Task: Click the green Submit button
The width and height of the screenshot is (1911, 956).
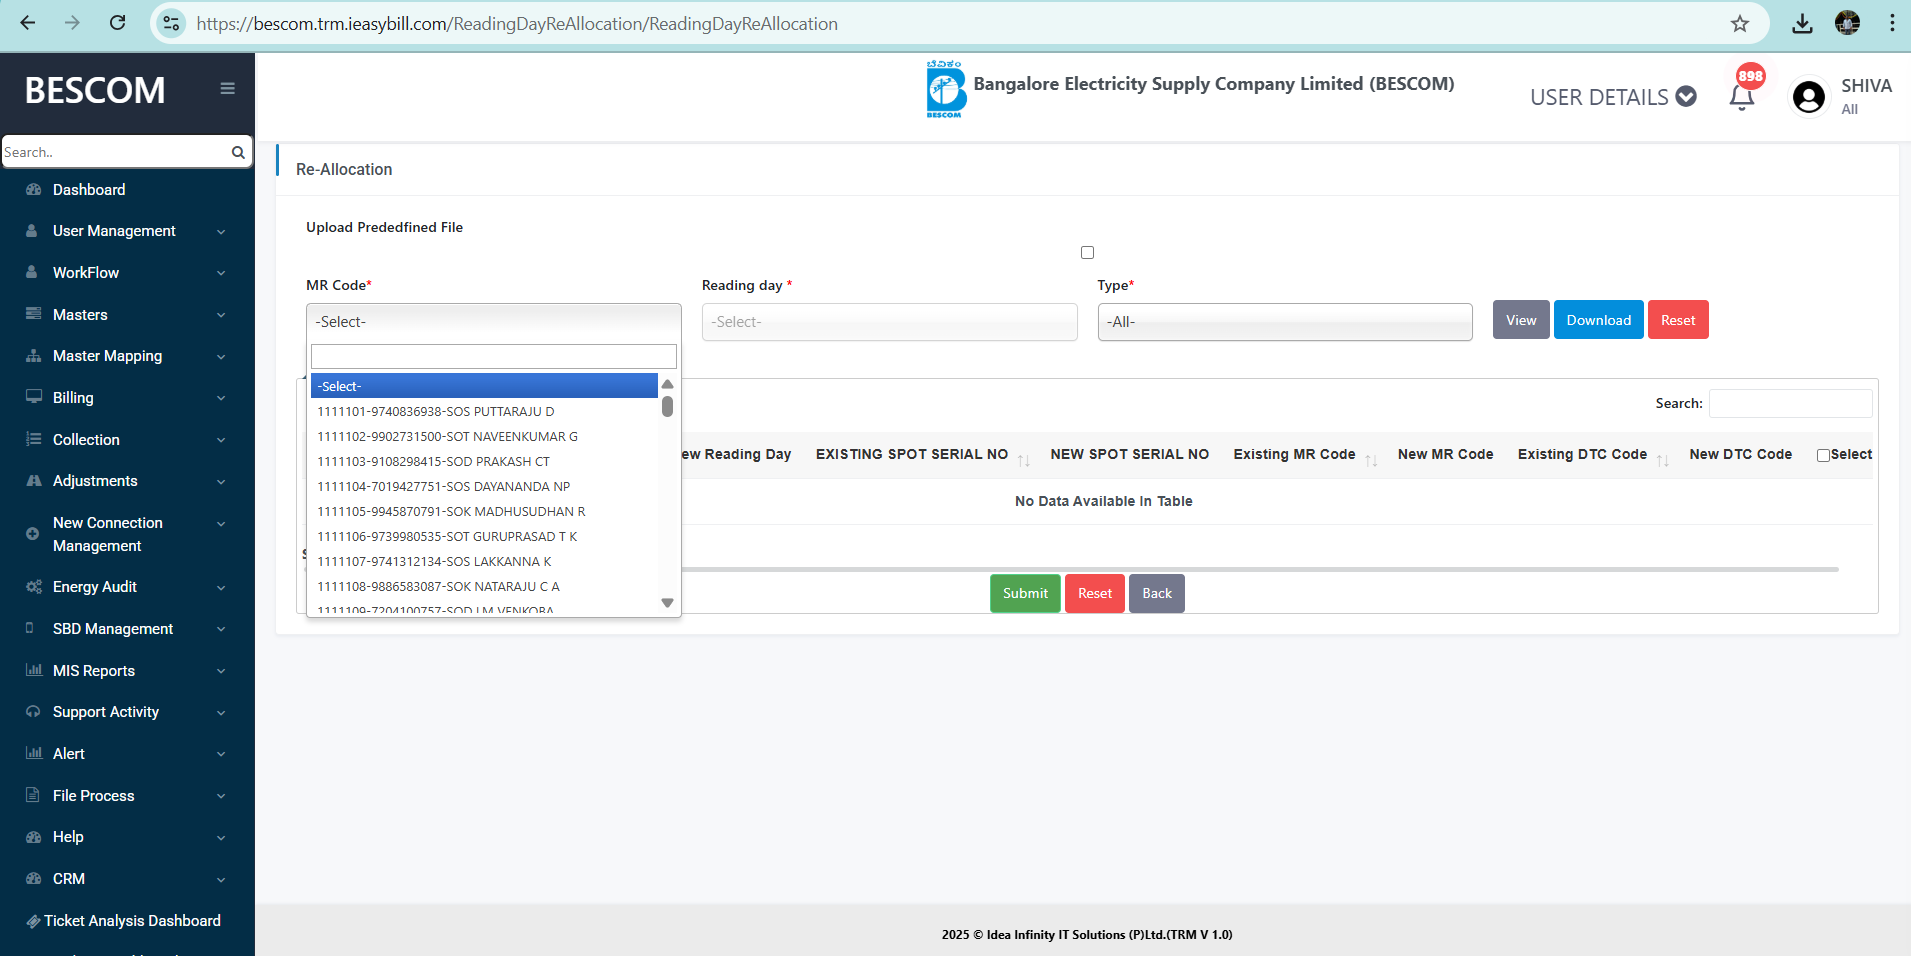Action: (x=1025, y=593)
